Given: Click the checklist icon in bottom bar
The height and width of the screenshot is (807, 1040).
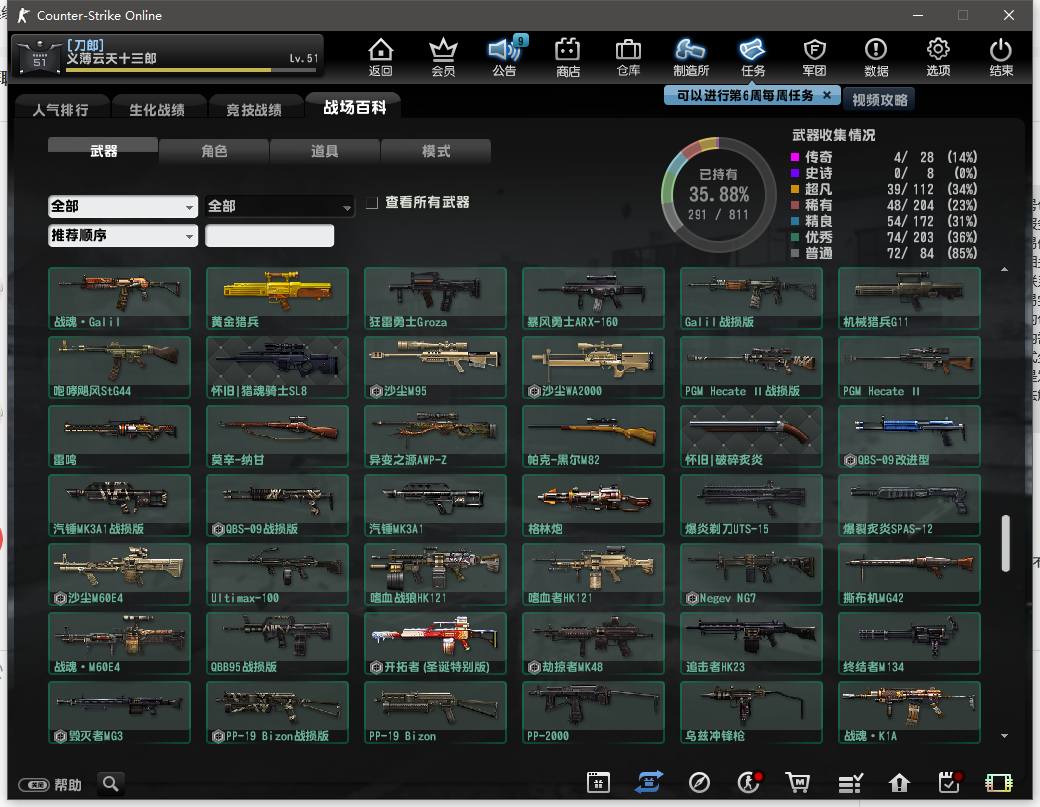Looking at the screenshot, I should [850, 783].
